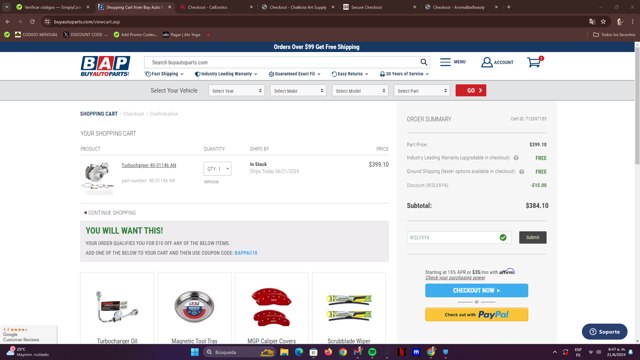The height and width of the screenshot is (360, 640).
Task: Click the green coupon verified checkmark
Action: pos(503,238)
